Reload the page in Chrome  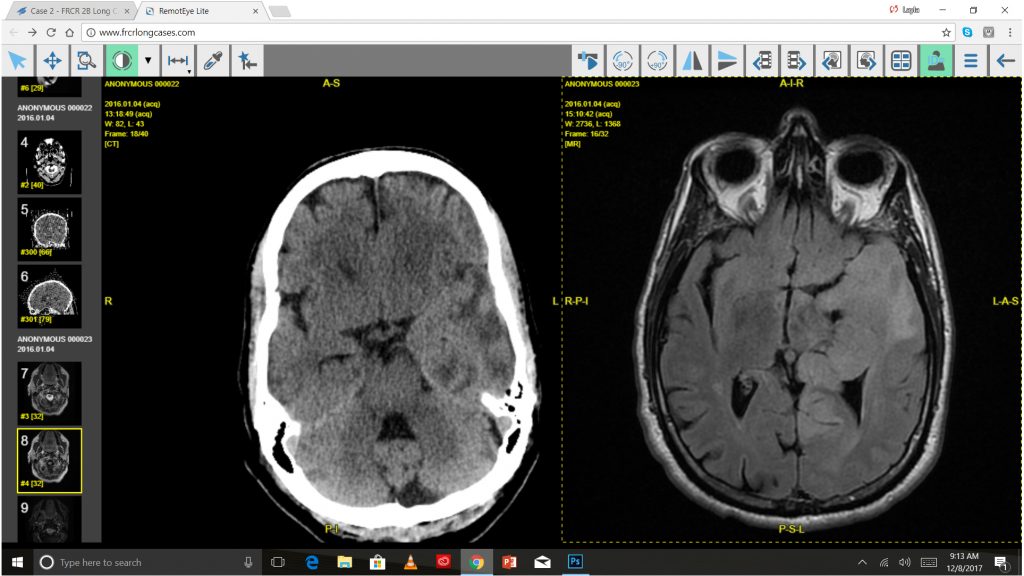click(x=53, y=32)
